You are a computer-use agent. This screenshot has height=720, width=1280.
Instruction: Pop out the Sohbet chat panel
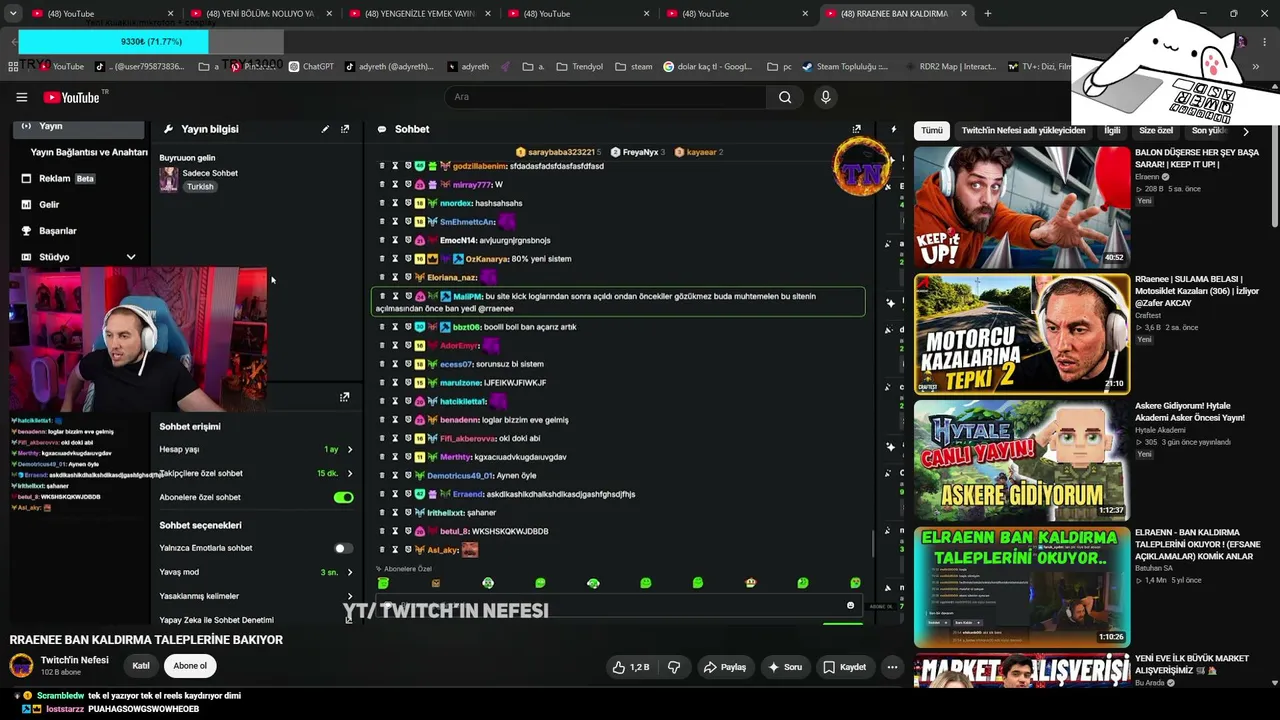click(x=856, y=129)
